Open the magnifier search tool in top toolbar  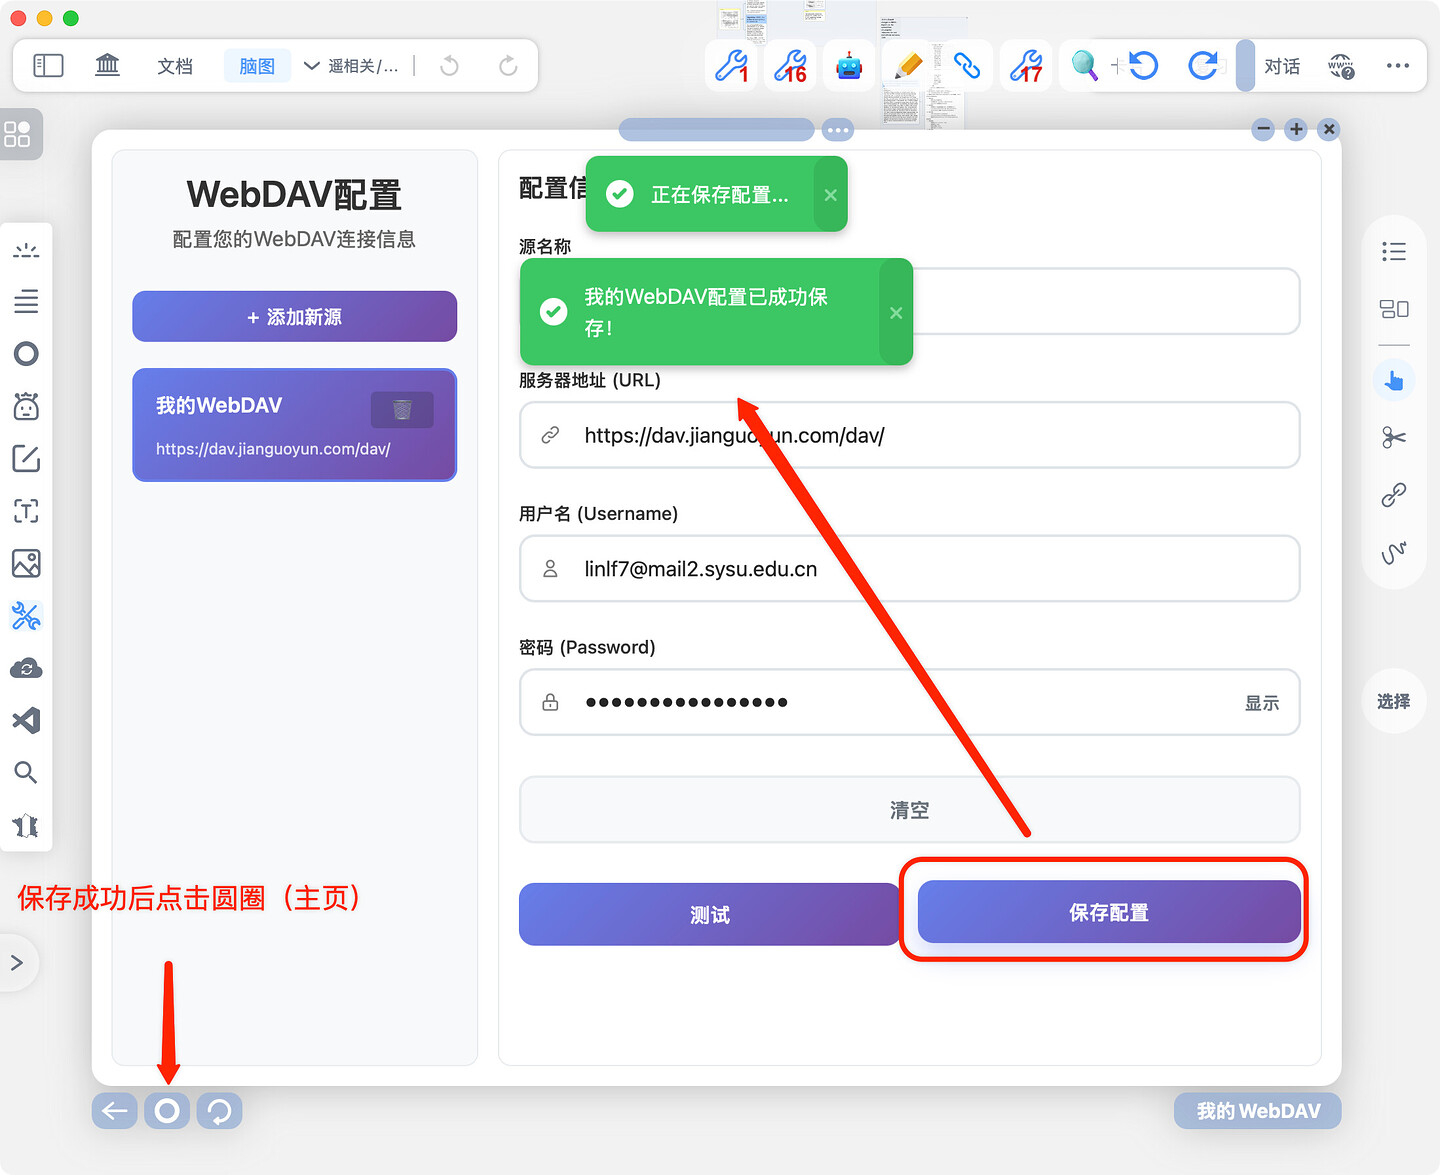pos(1084,66)
